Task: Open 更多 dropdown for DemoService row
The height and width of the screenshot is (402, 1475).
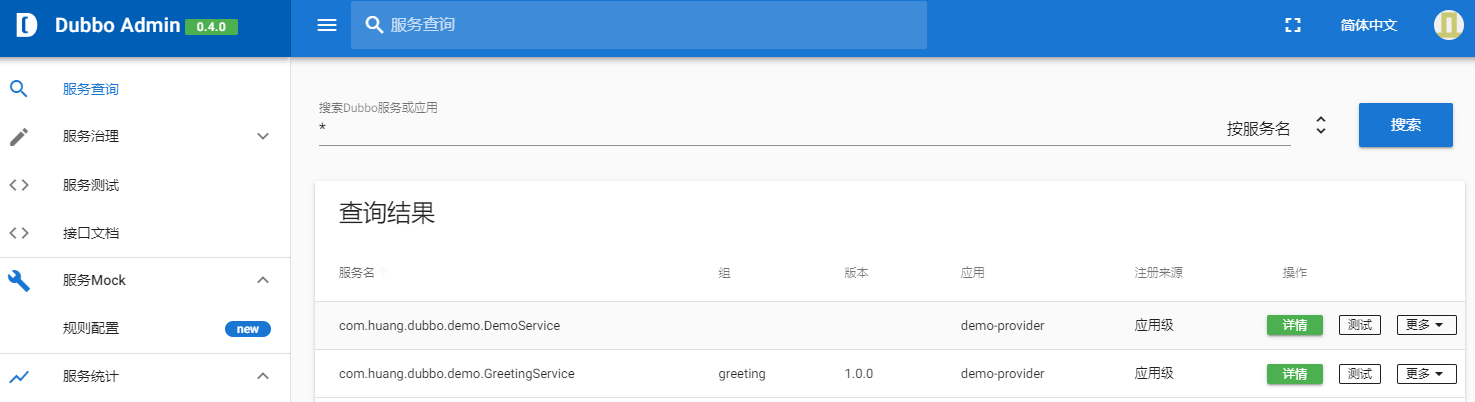Action: tap(1426, 325)
